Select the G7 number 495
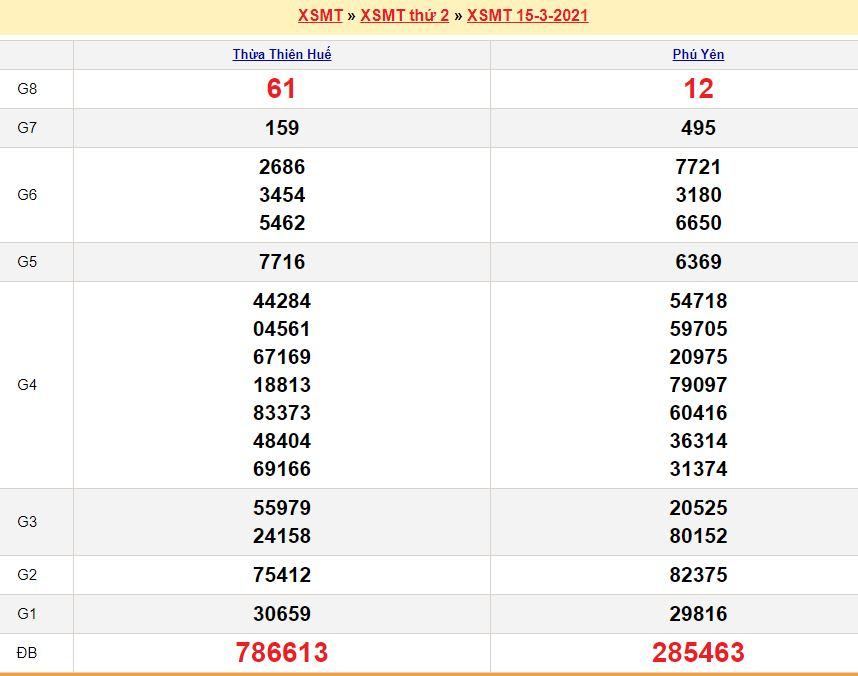This screenshot has height=676, width=858. click(x=698, y=128)
